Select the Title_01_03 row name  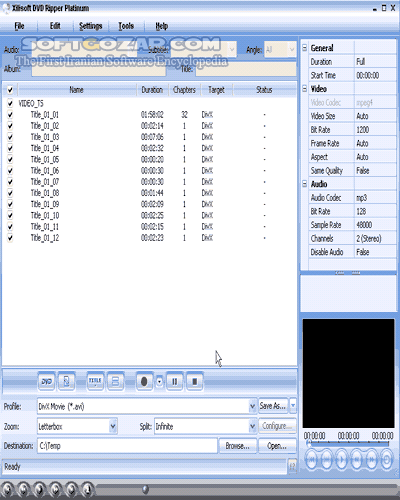pos(45,137)
